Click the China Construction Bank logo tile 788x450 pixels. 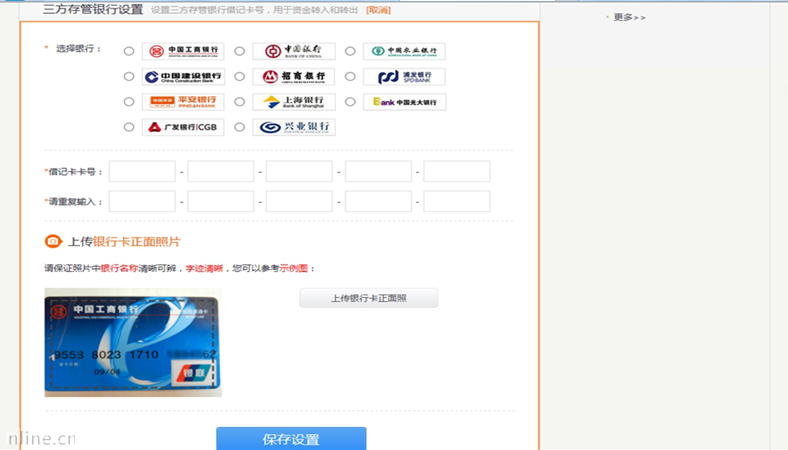click(x=183, y=76)
